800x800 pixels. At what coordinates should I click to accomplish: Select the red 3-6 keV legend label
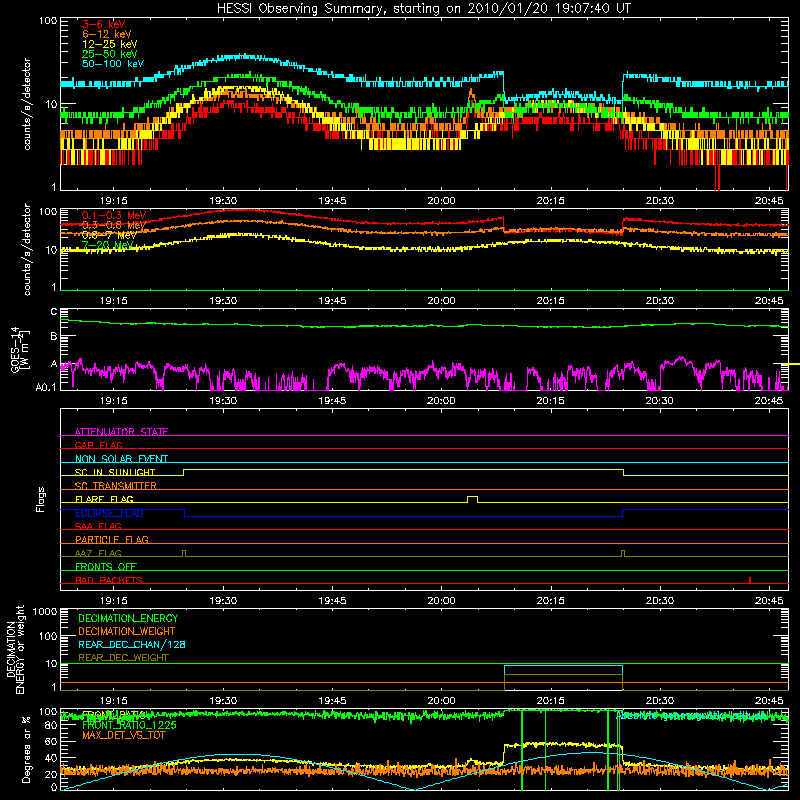103,24
